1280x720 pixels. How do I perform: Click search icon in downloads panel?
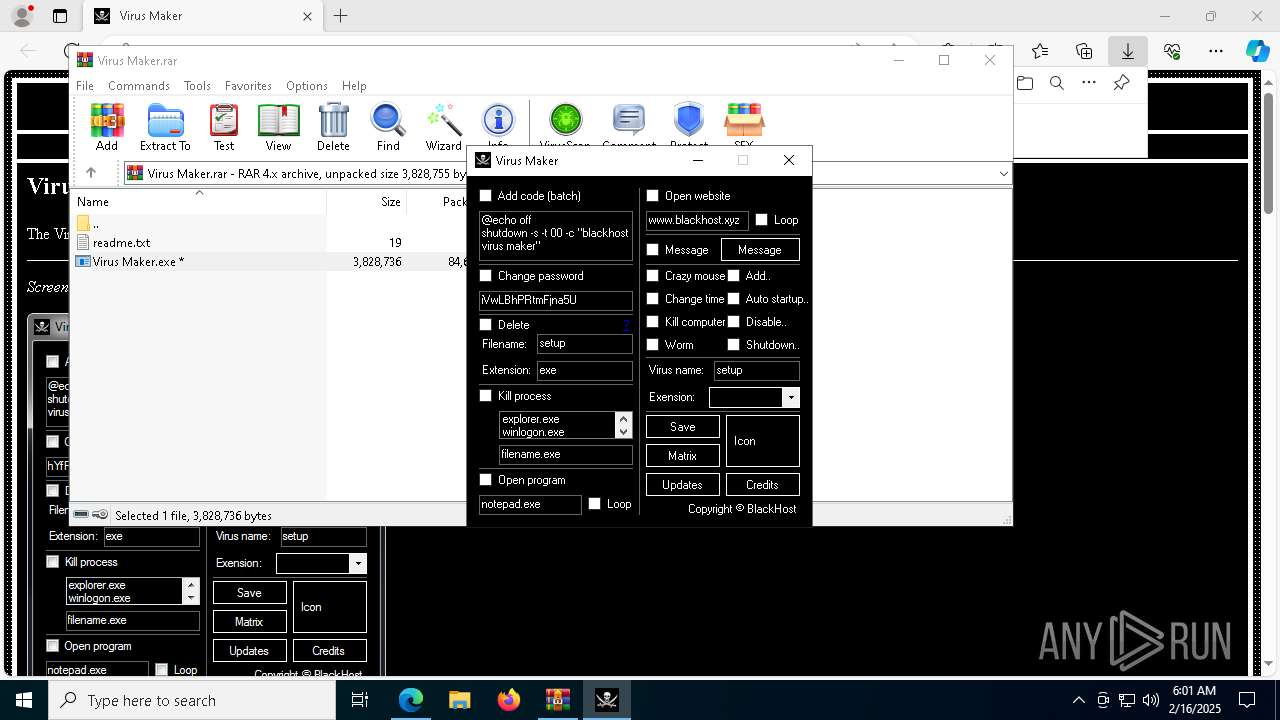1057,83
